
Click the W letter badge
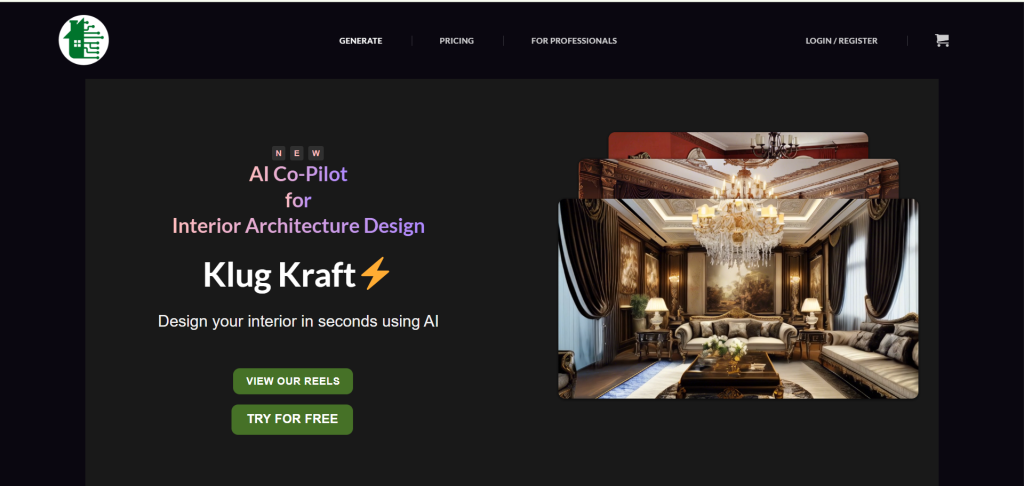316,154
